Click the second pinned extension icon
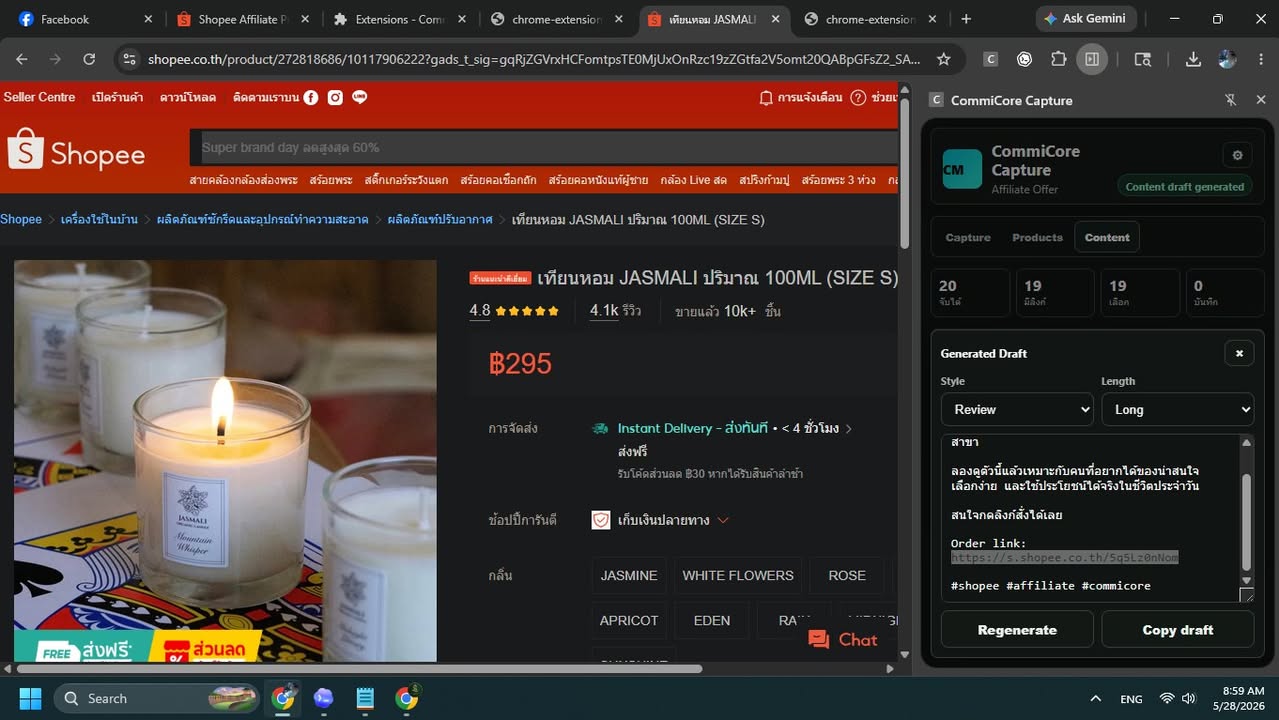1279x720 pixels. tap(1024, 59)
